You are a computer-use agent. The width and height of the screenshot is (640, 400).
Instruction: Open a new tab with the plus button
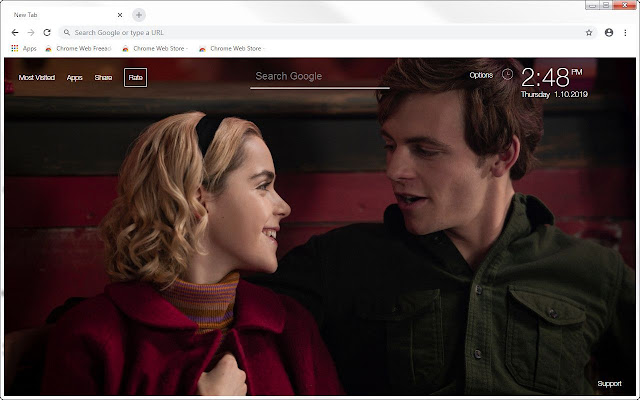(139, 15)
